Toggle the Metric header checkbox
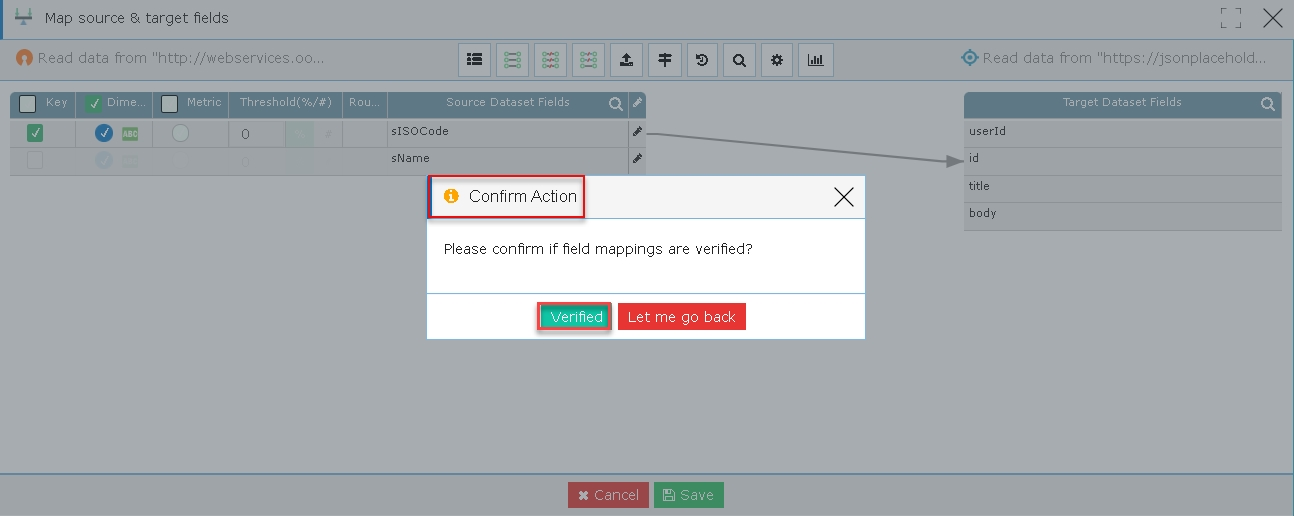 coord(170,103)
